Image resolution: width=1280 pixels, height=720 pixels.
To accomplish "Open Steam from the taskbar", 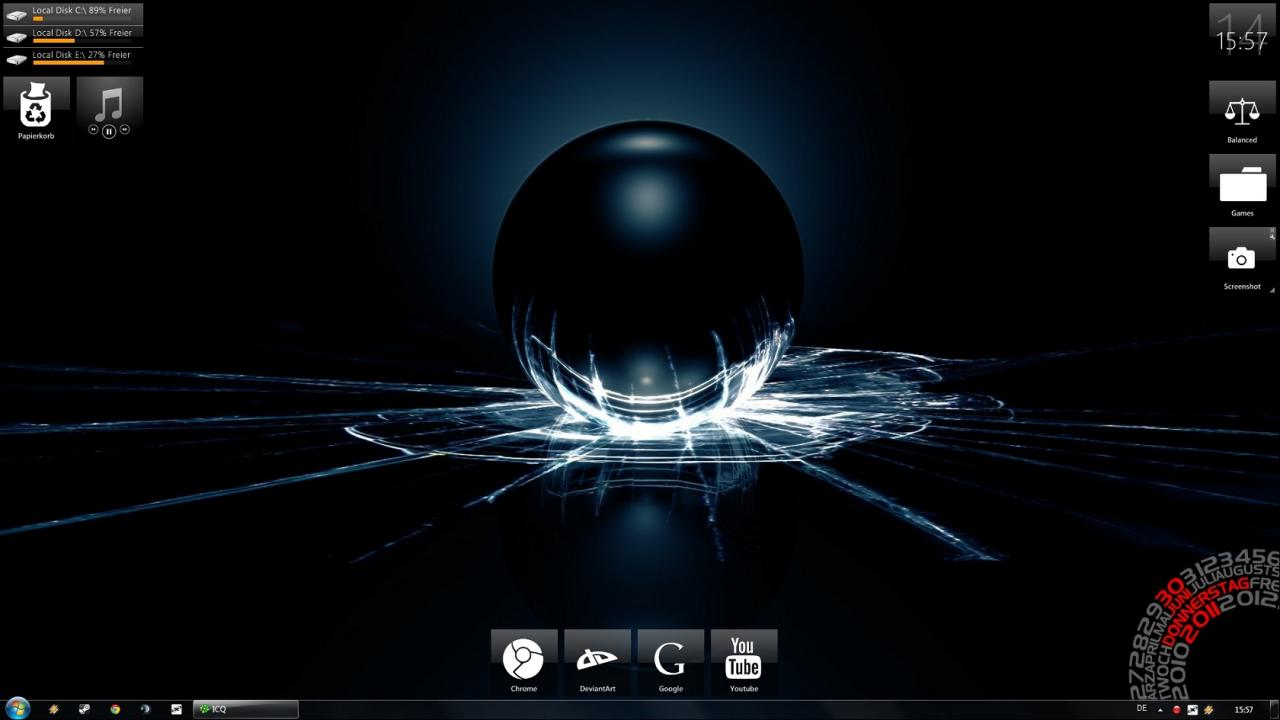I will (x=85, y=709).
